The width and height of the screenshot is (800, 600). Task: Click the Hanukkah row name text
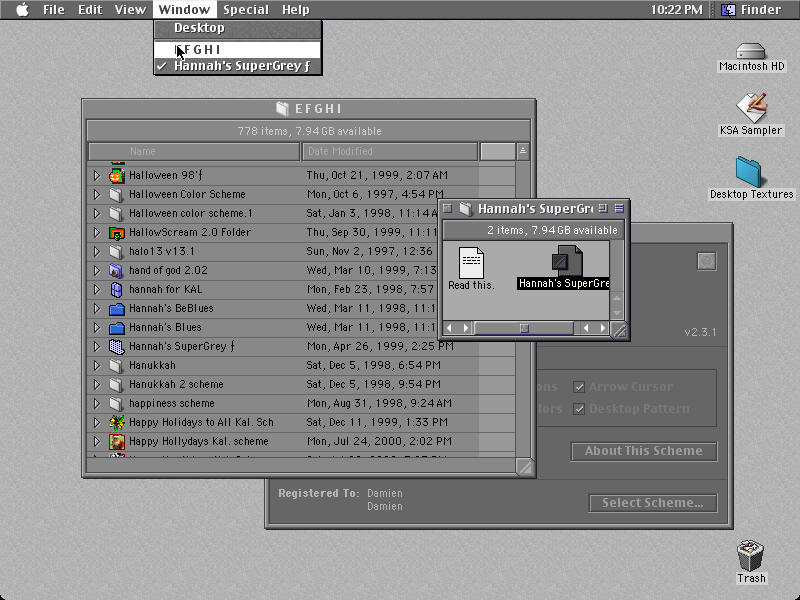point(152,366)
